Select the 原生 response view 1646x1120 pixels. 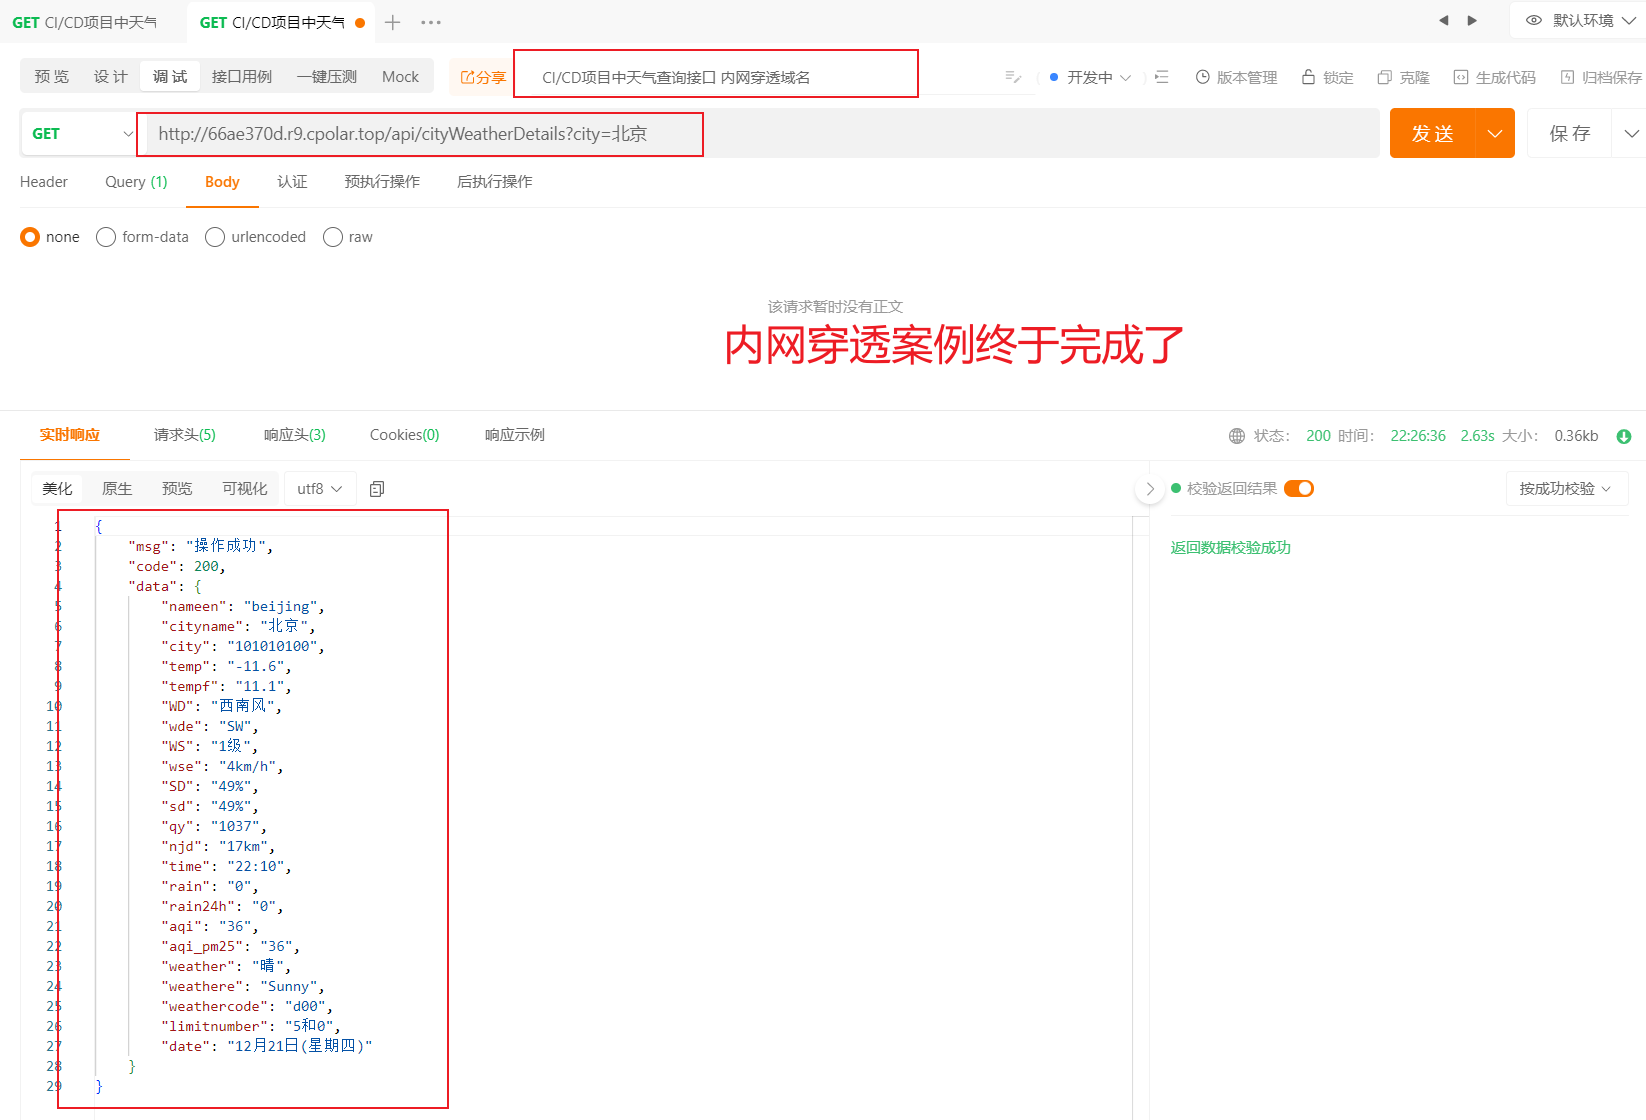[117, 489]
